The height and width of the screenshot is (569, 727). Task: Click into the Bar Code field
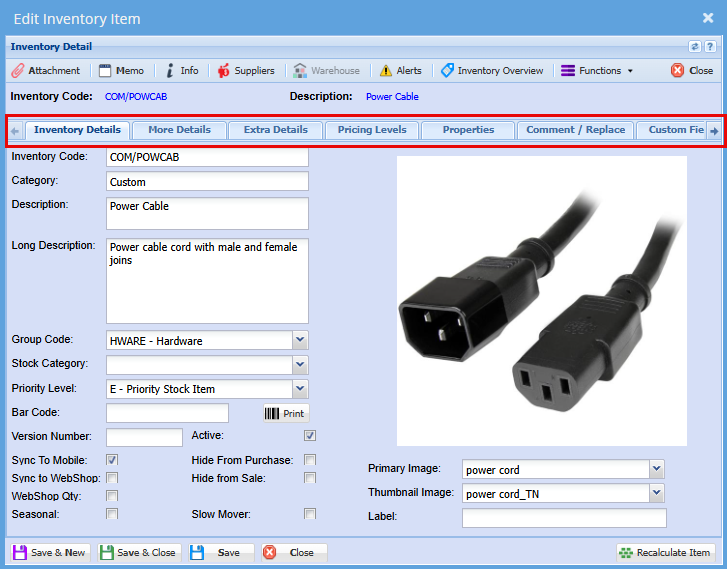pos(167,413)
